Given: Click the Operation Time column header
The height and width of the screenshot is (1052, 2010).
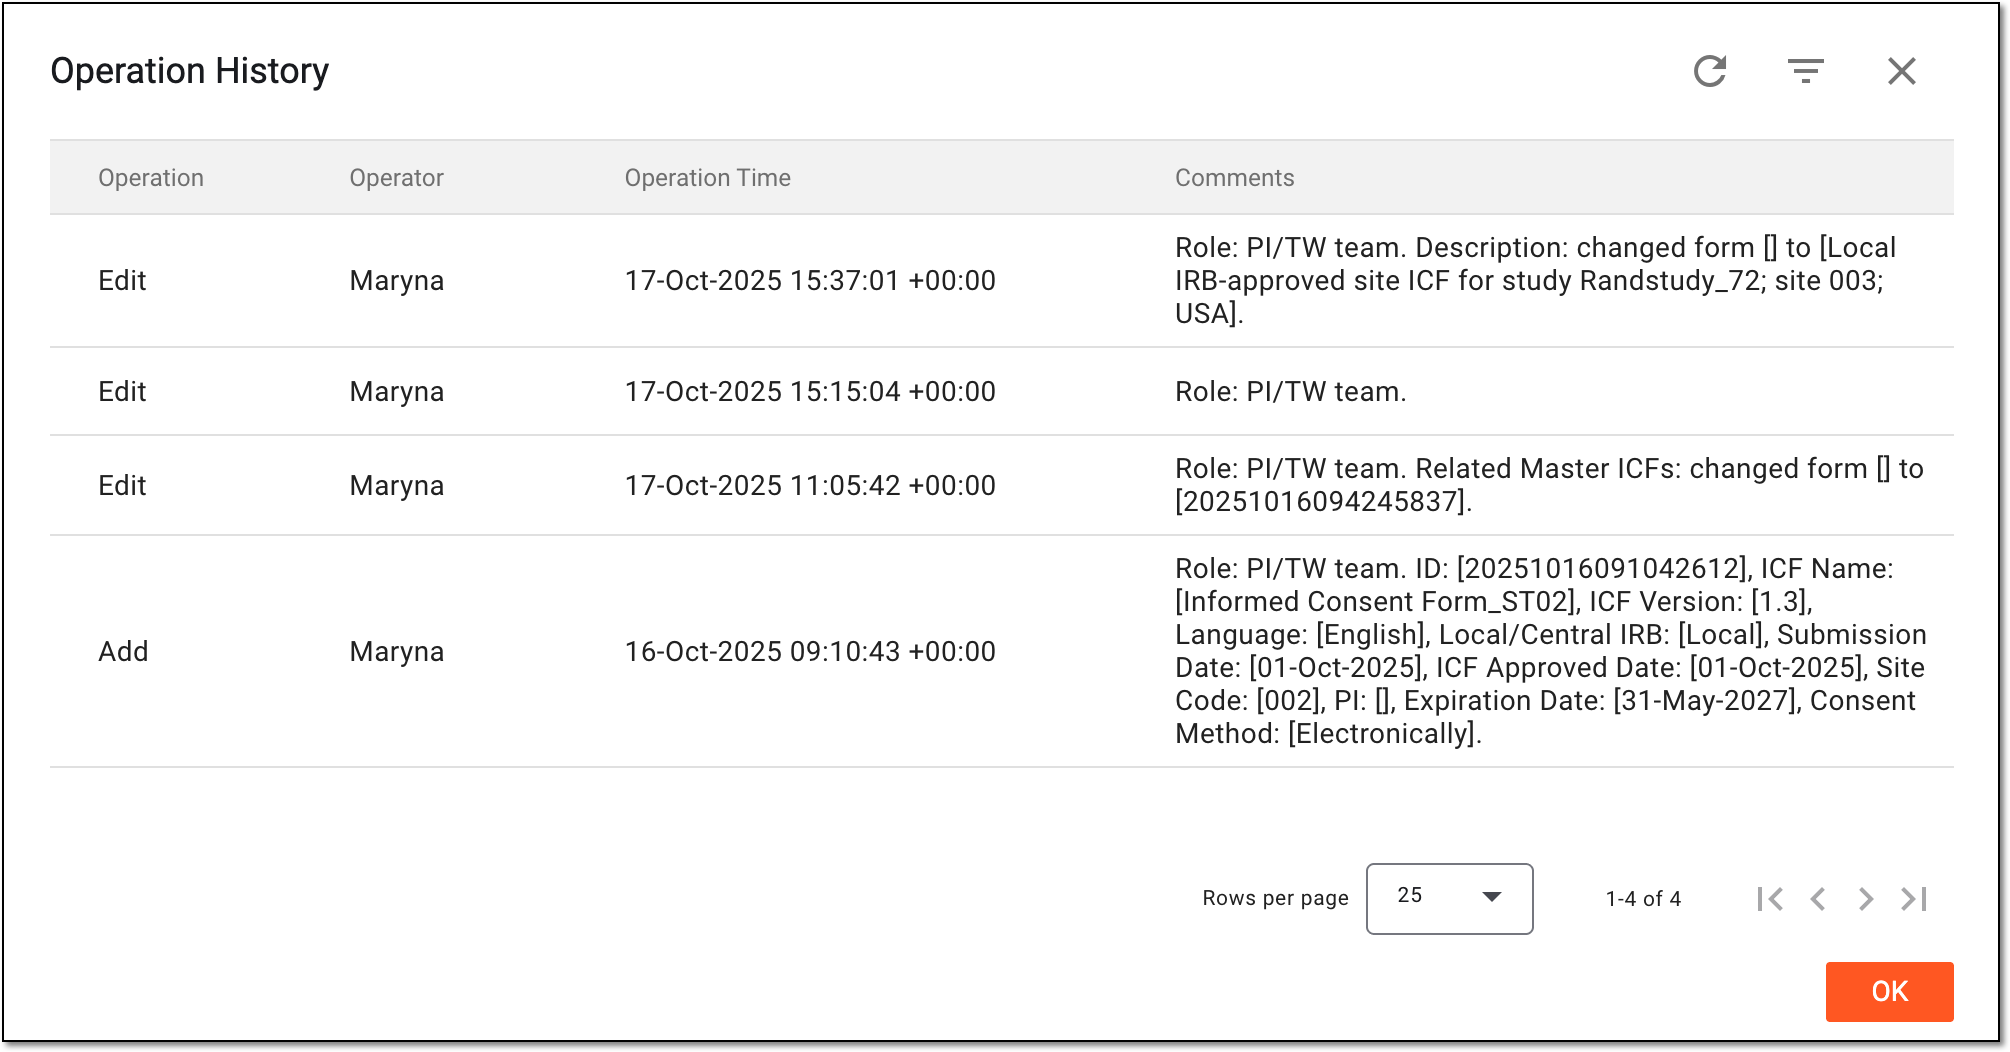Looking at the screenshot, I should 708,178.
